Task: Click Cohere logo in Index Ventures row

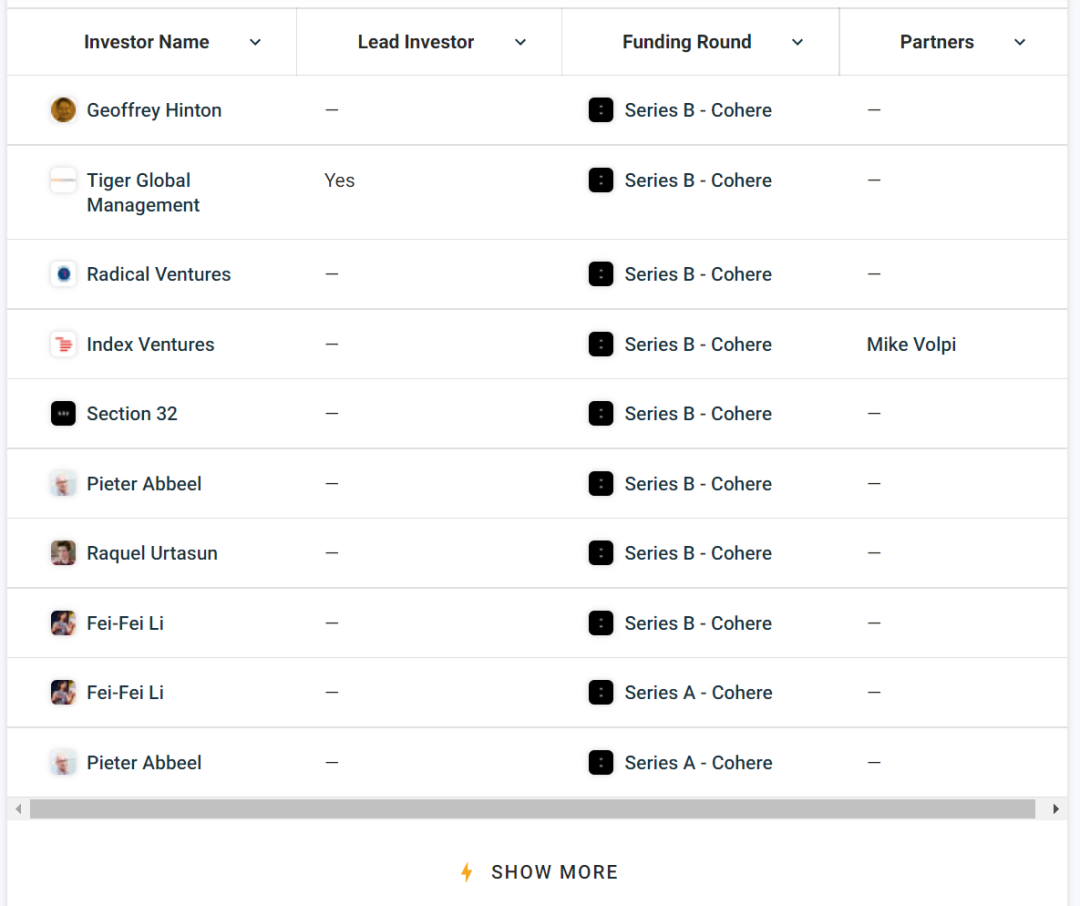Action: 601,344
